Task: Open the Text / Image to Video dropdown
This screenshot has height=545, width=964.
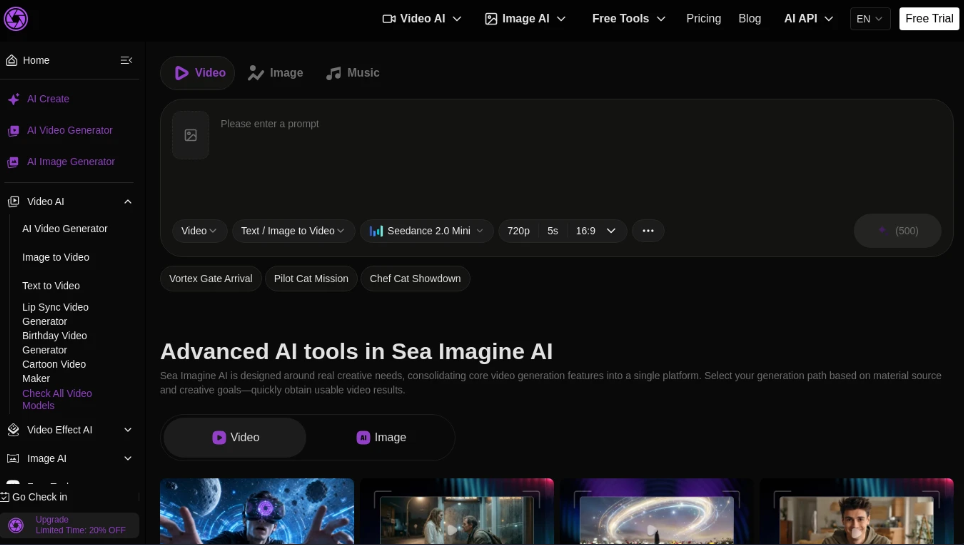Action: coord(293,231)
